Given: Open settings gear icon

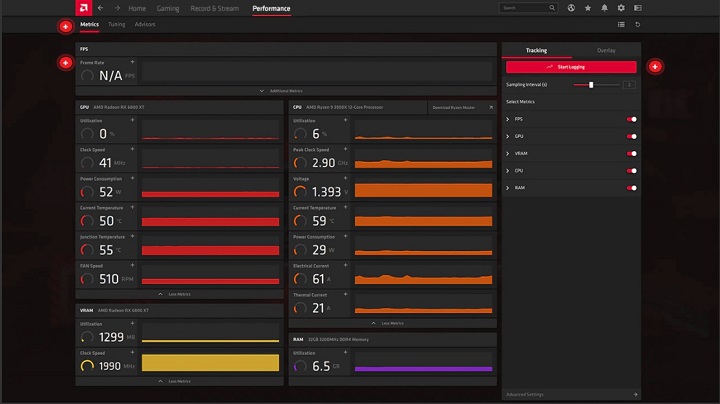Looking at the screenshot, I should [621, 8].
